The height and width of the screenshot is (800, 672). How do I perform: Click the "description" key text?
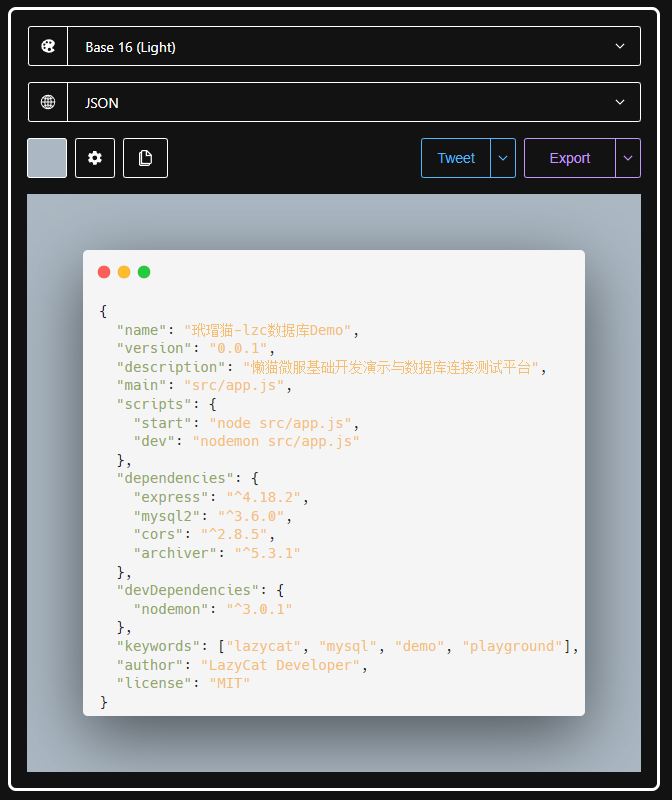171,367
